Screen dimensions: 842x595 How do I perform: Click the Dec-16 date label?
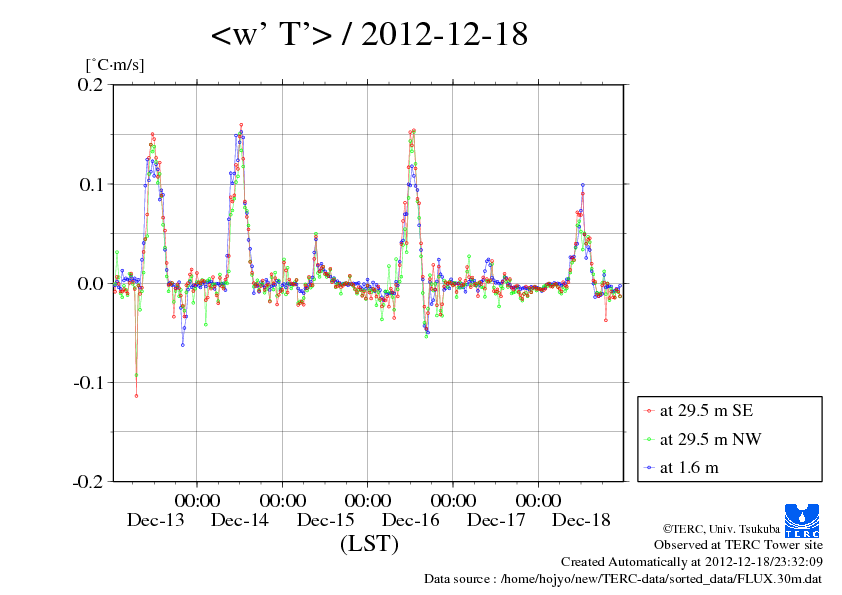410,520
